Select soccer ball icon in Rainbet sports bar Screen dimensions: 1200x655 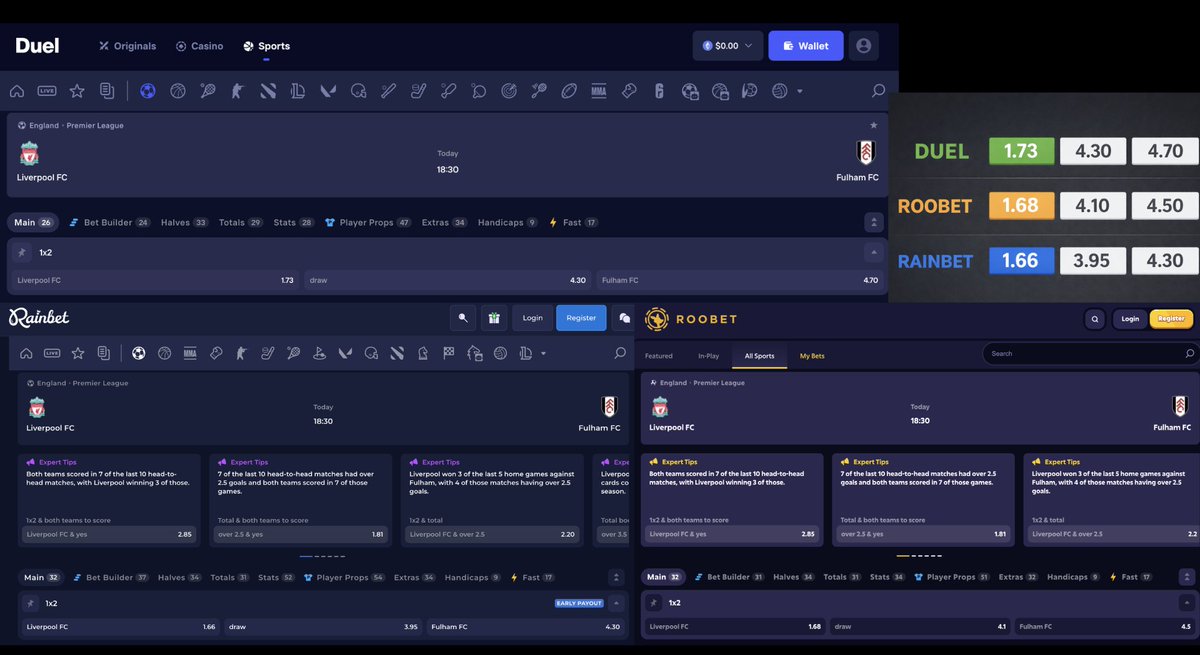138,353
